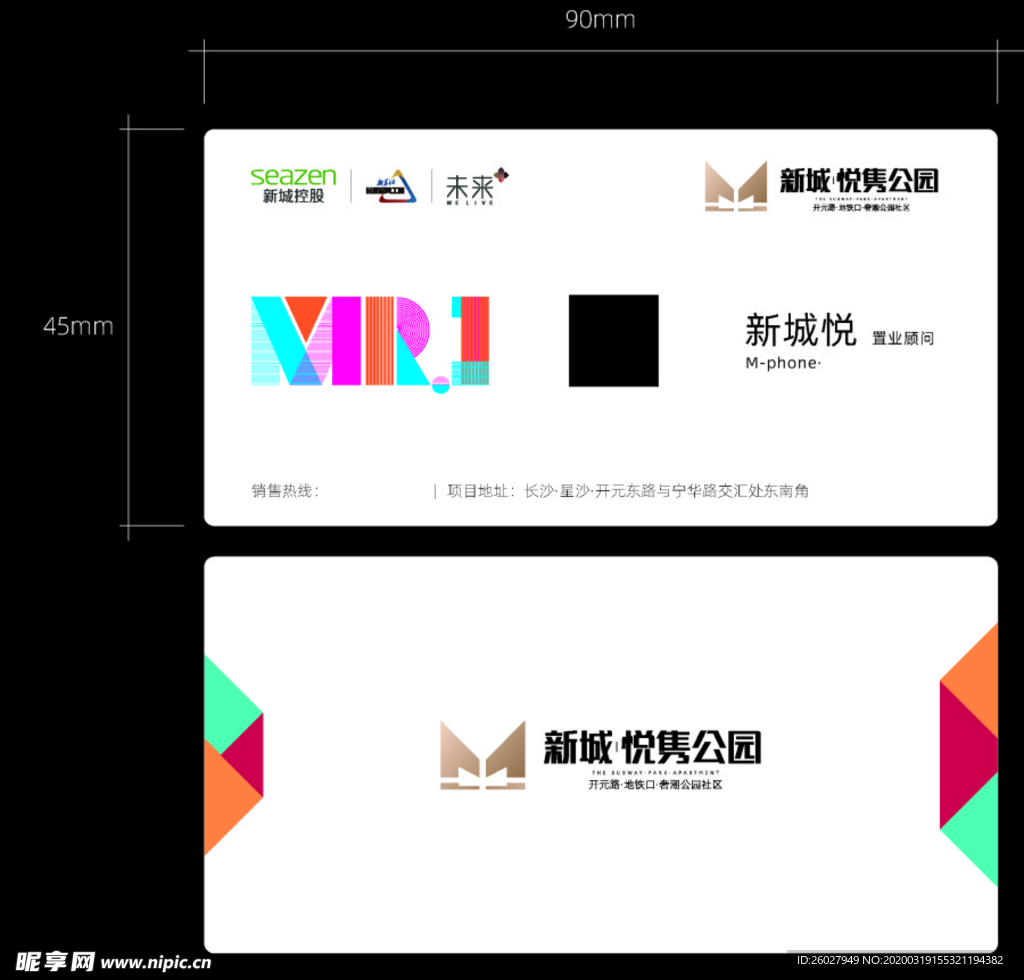This screenshot has height=980, width=1024.
Task: Select the M-phone text line
Action: coord(782,363)
